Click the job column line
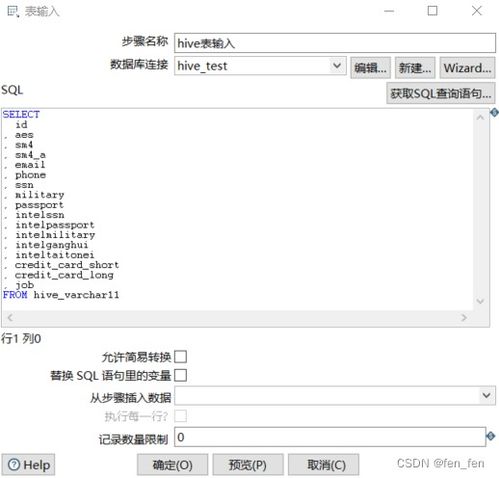The width and height of the screenshot is (499, 478). 24,285
